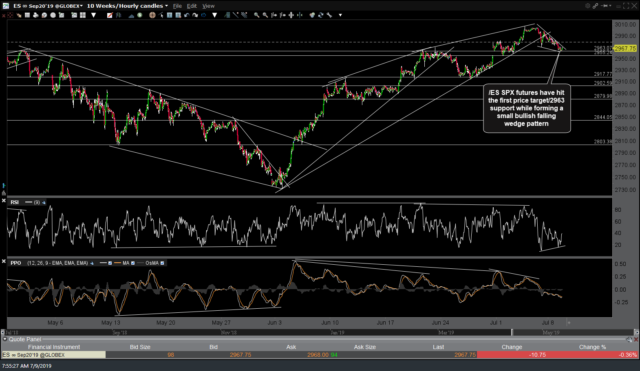Close the RSI indicator panel

(4, 201)
